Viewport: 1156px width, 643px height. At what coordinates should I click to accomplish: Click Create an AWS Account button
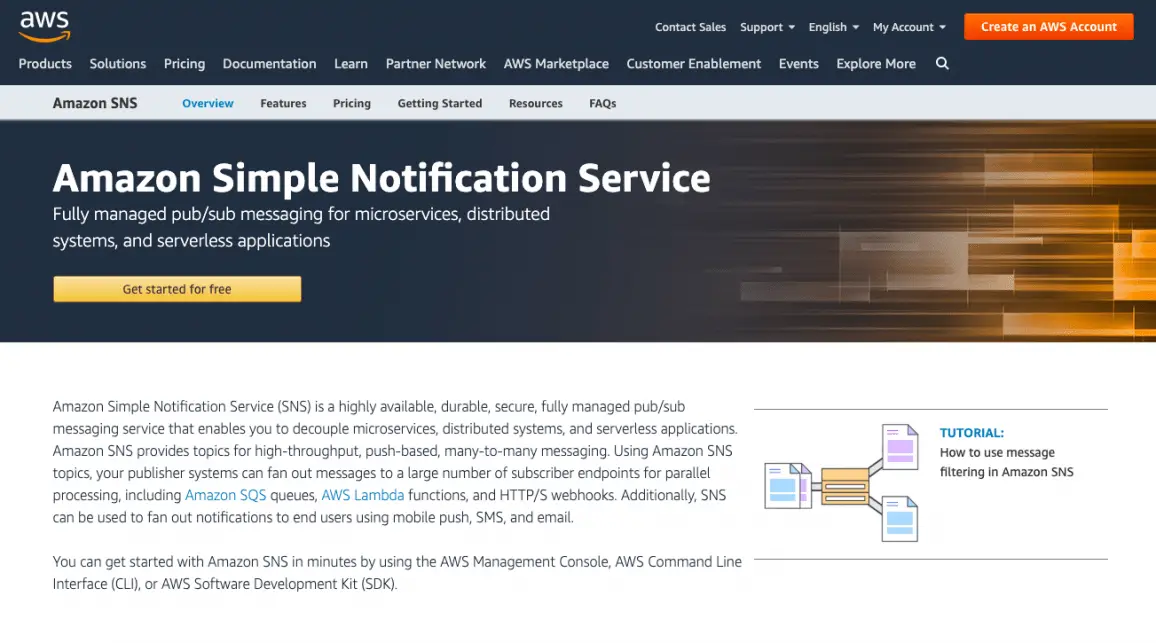pyautogui.click(x=1048, y=27)
